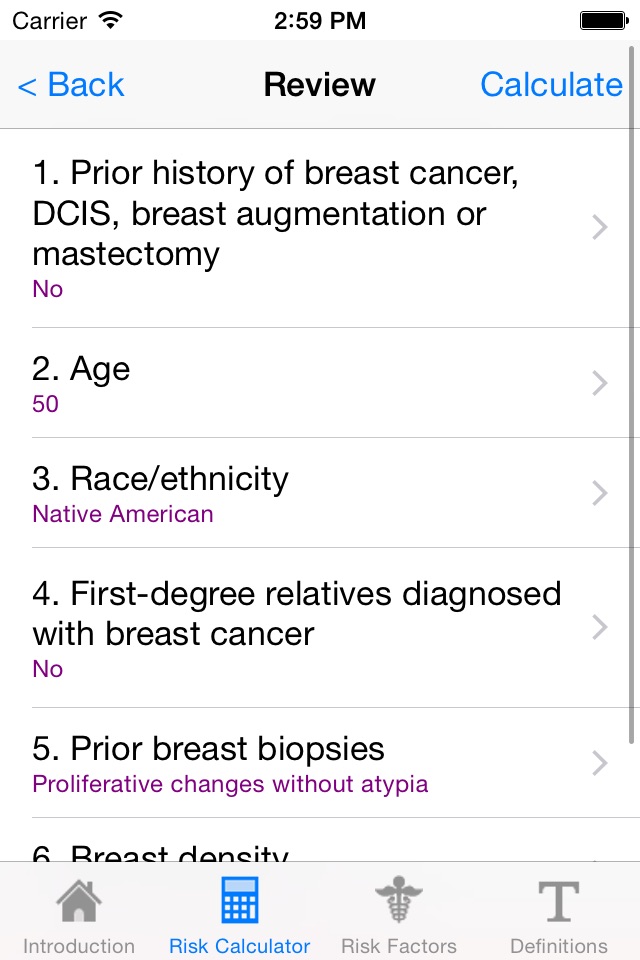The width and height of the screenshot is (640, 960).
Task: Expand chevron for prior history question
Action: click(x=600, y=228)
